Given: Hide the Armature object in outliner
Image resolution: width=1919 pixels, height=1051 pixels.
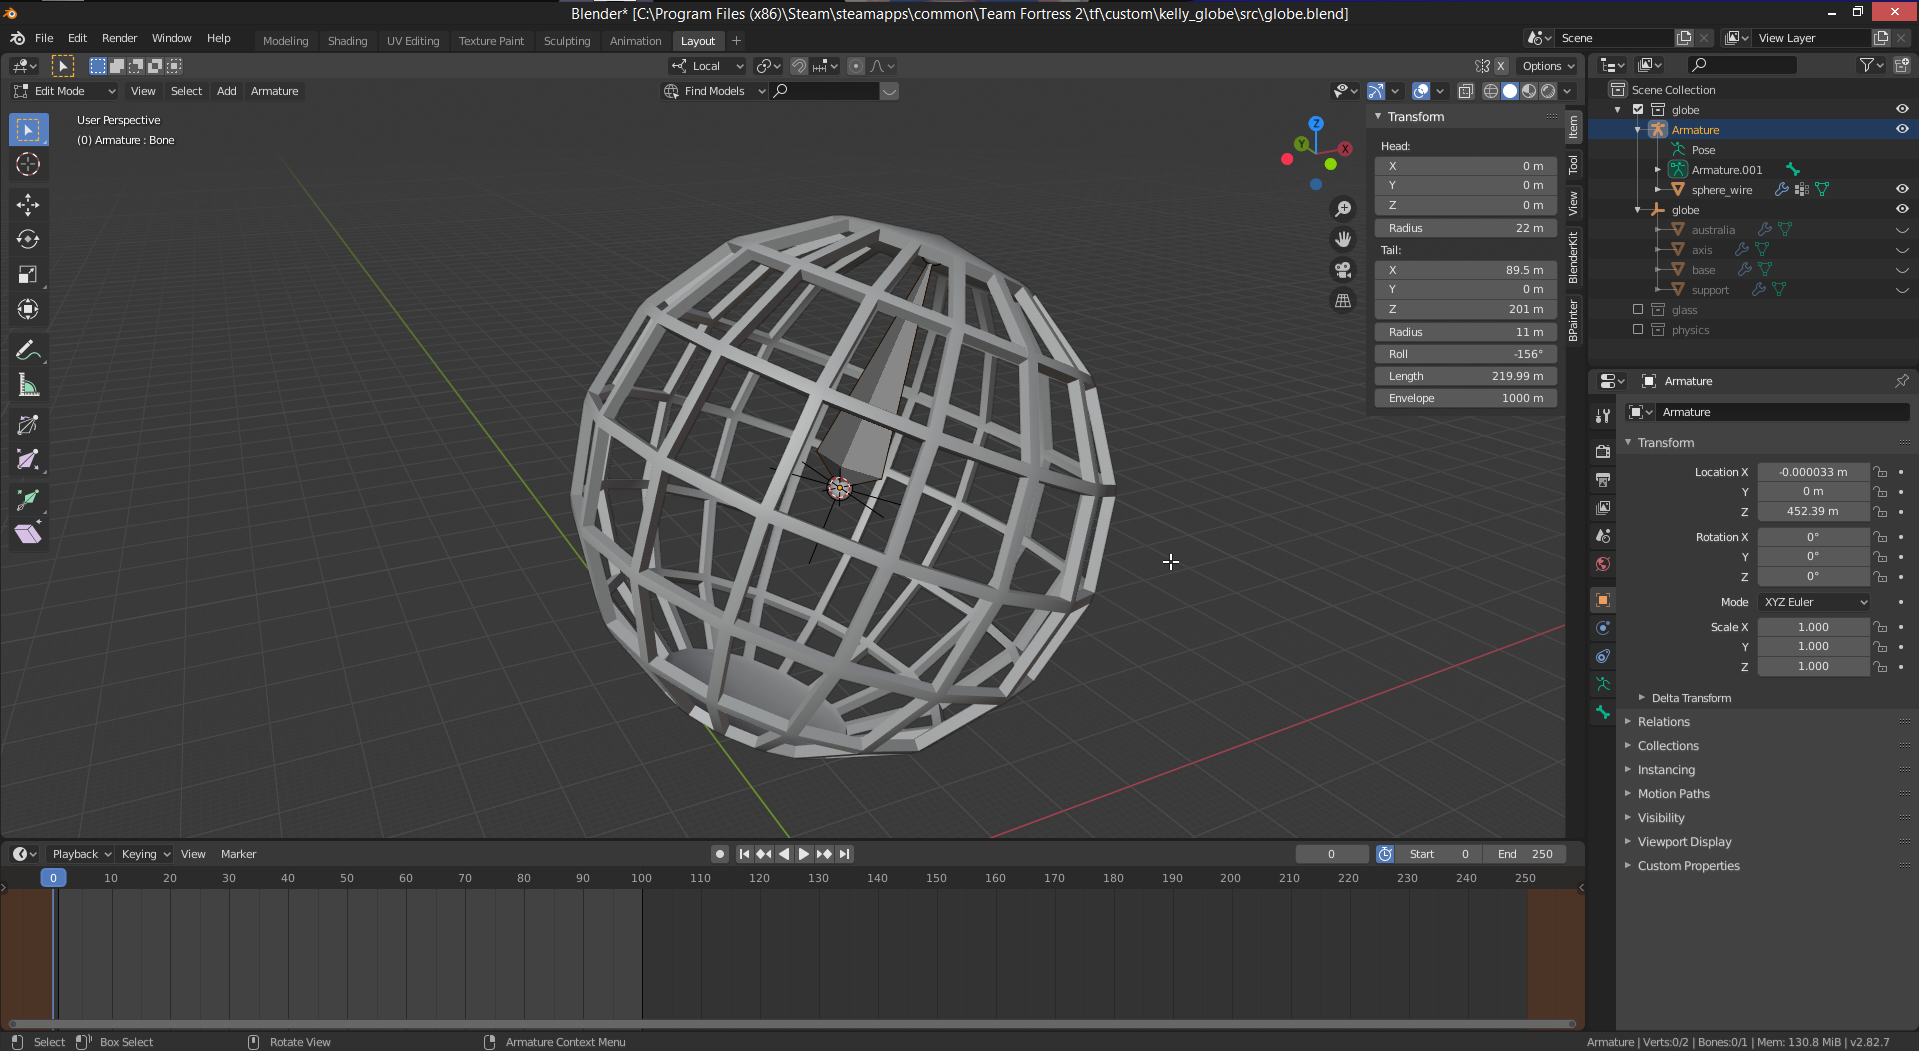Looking at the screenshot, I should 1901,130.
